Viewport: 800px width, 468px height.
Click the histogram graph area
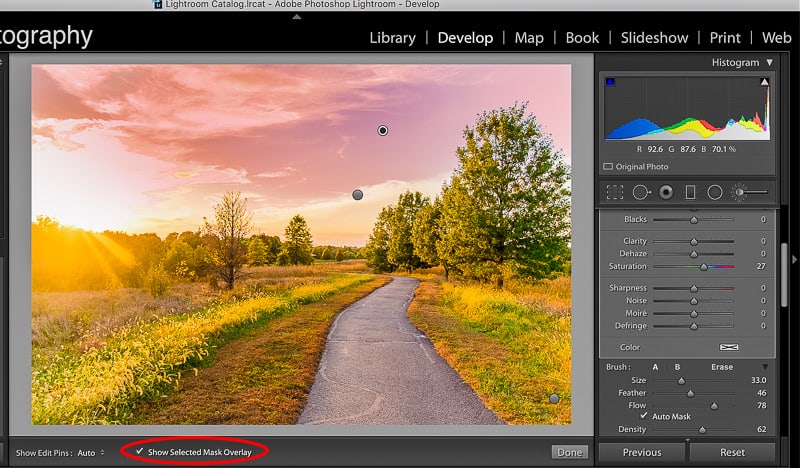[x=687, y=108]
